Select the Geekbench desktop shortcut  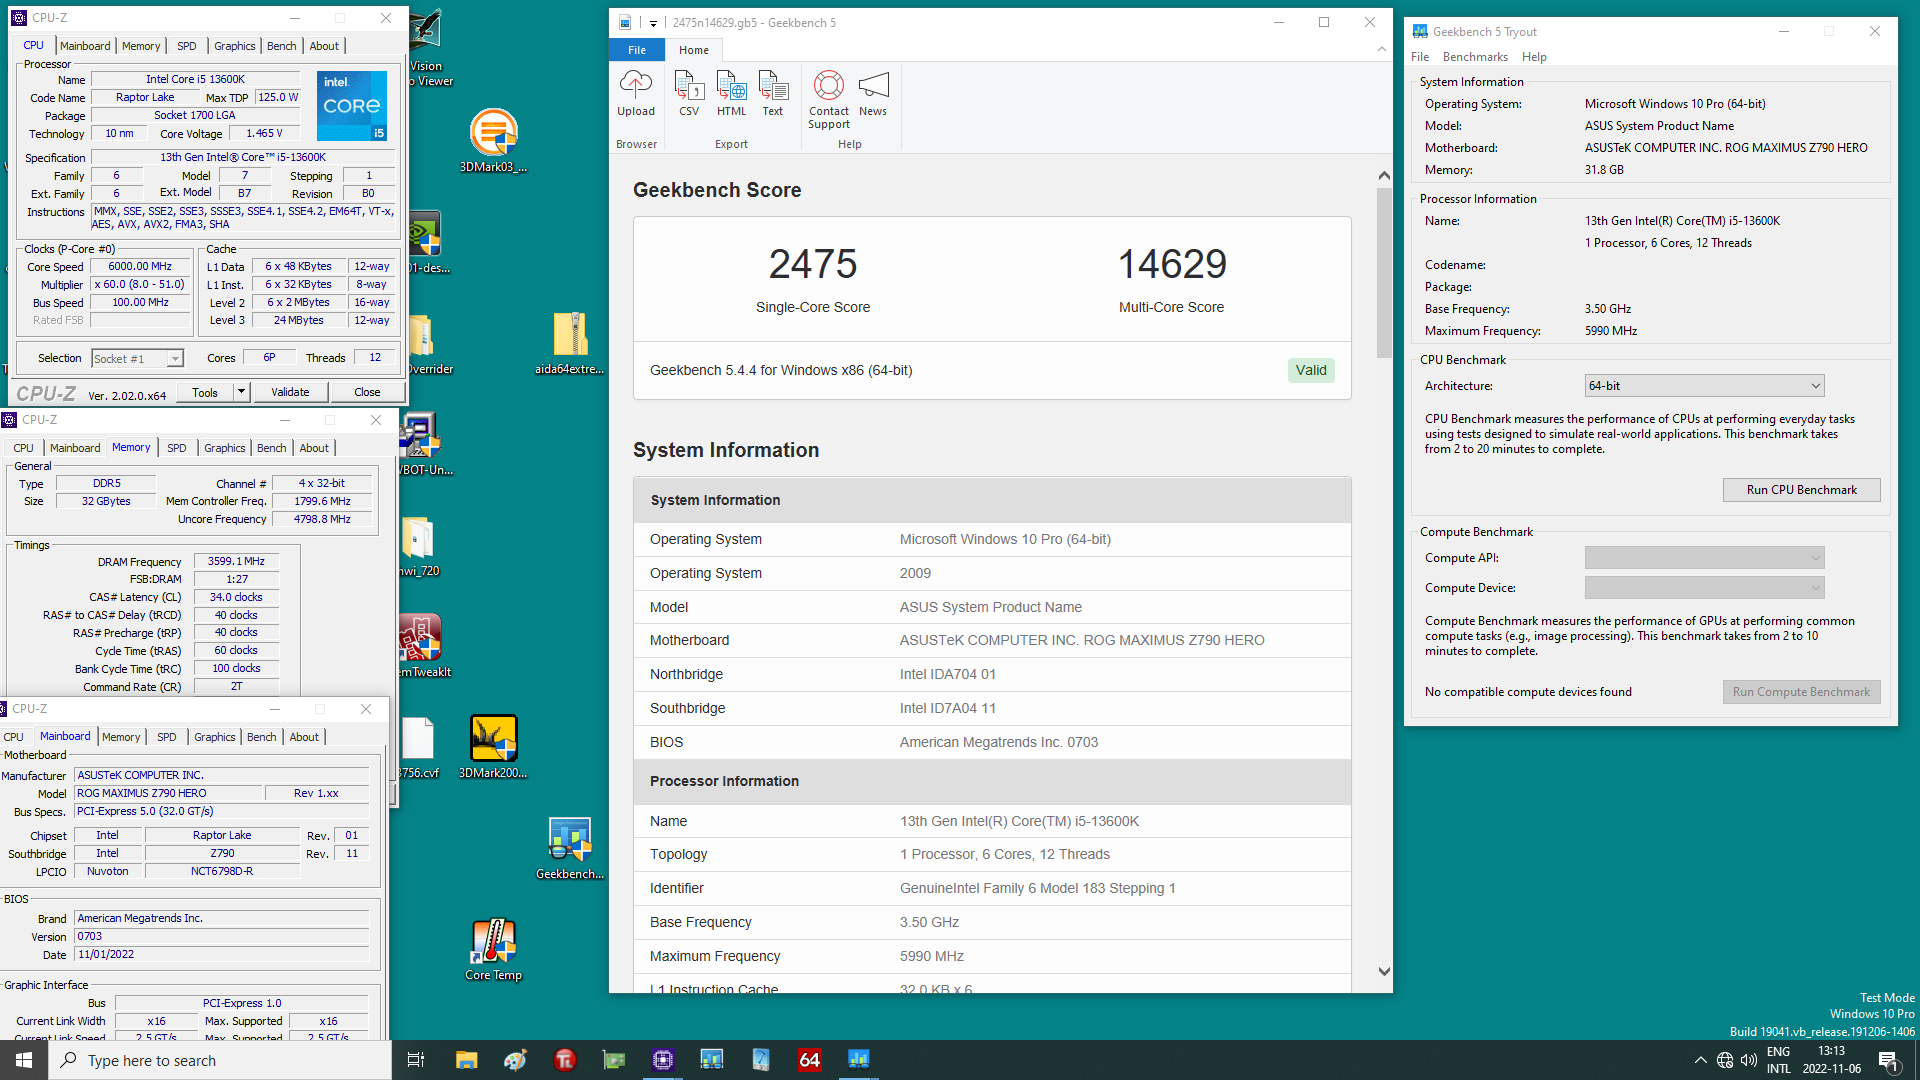(570, 848)
